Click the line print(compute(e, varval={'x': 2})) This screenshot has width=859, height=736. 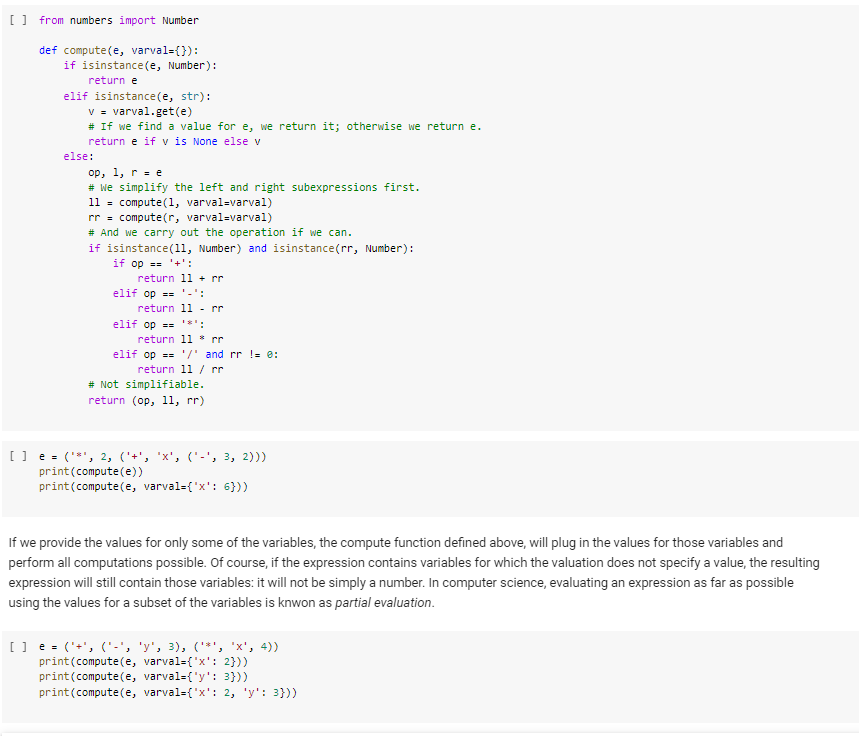tap(144, 661)
